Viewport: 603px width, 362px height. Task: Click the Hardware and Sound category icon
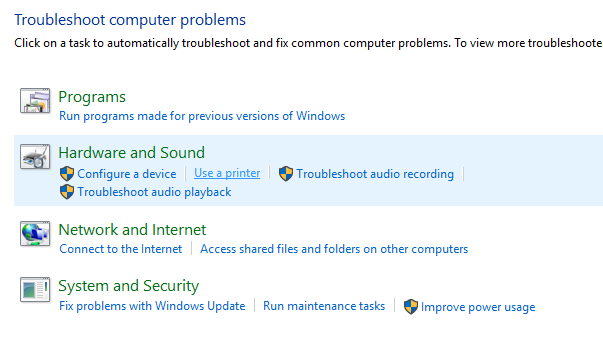tap(35, 157)
